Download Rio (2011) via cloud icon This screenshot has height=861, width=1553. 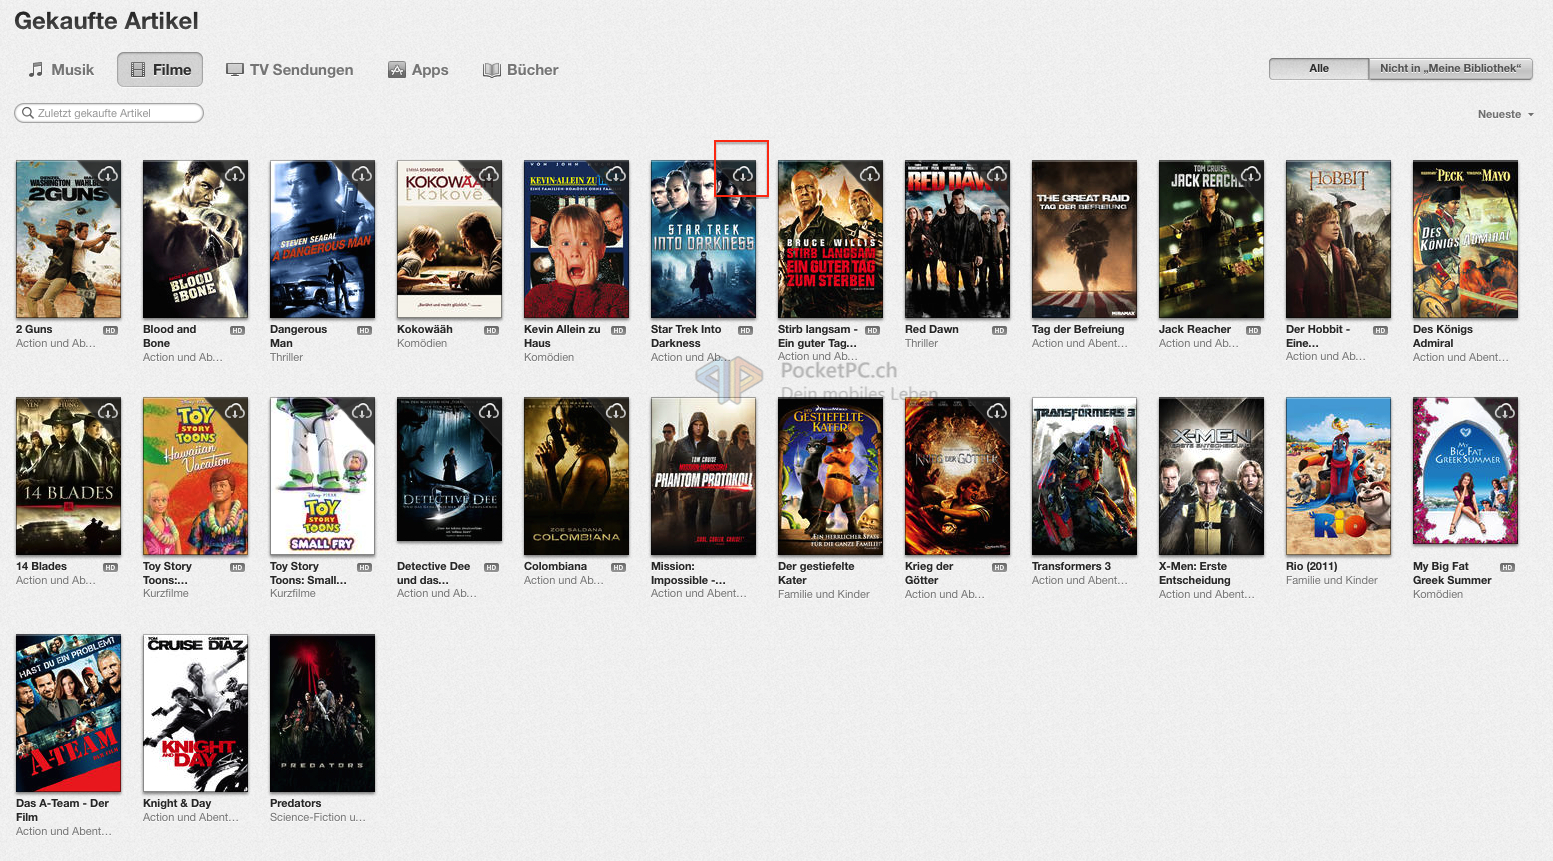1376,411
